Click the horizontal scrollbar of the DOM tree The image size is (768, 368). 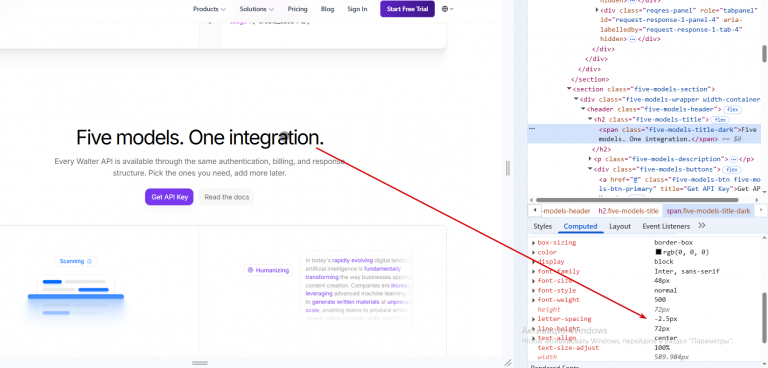pos(637,200)
